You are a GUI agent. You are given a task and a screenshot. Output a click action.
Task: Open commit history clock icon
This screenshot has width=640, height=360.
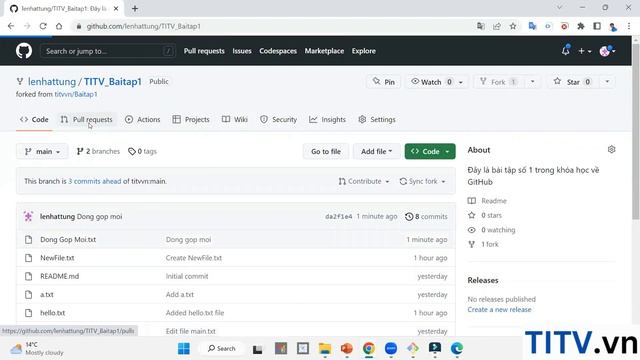pyautogui.click(x=409, y=216)
